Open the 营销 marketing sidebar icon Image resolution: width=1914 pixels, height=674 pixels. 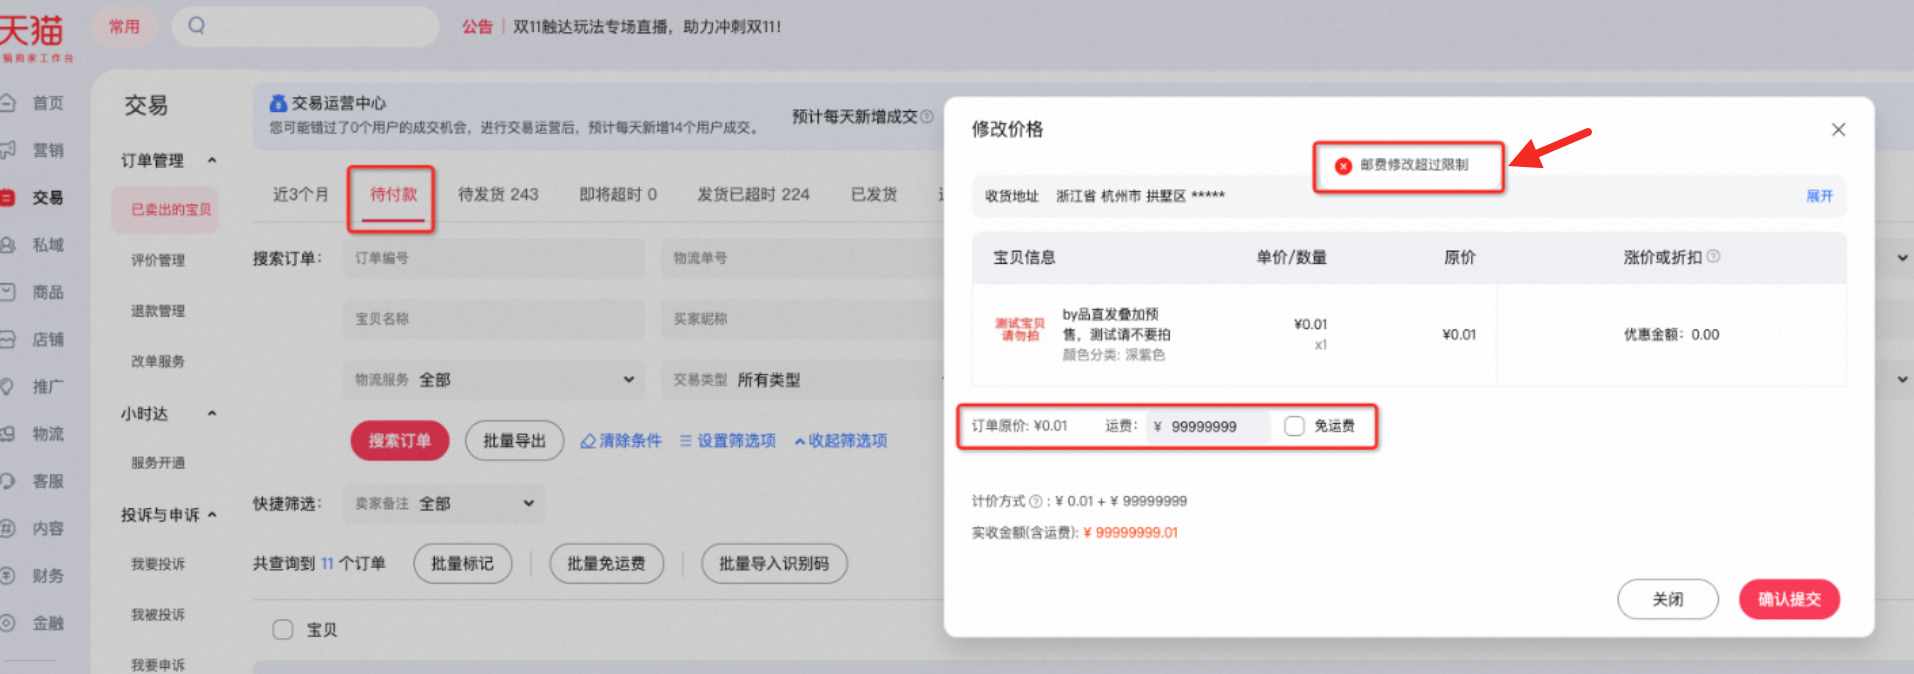(x=7, y=150)
